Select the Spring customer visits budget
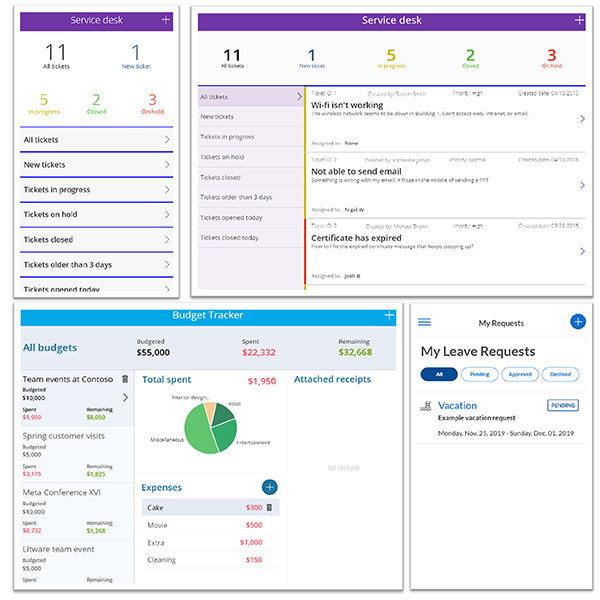The height and width of the screenshot is (600, 600). [x=77, y=454]
